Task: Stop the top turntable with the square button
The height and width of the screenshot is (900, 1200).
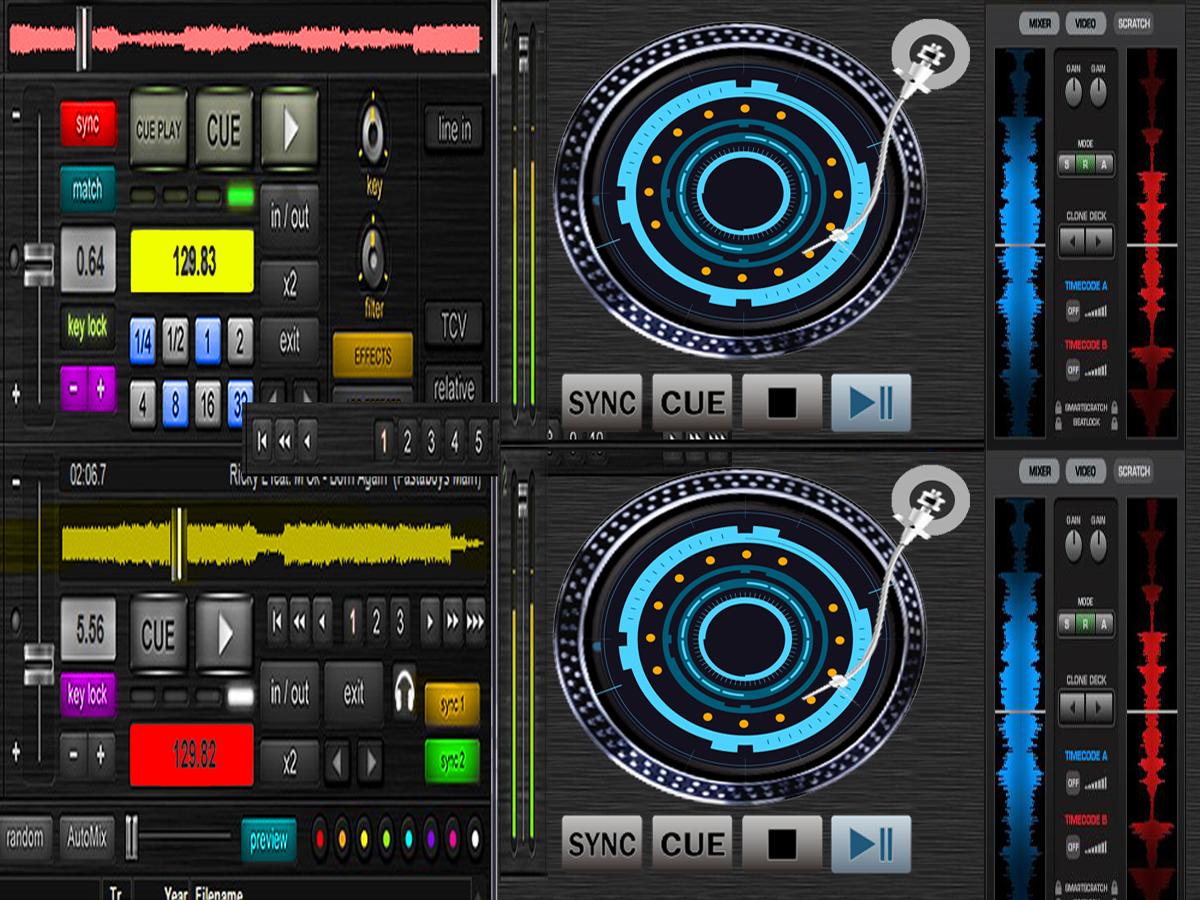Action: point(782,402)
